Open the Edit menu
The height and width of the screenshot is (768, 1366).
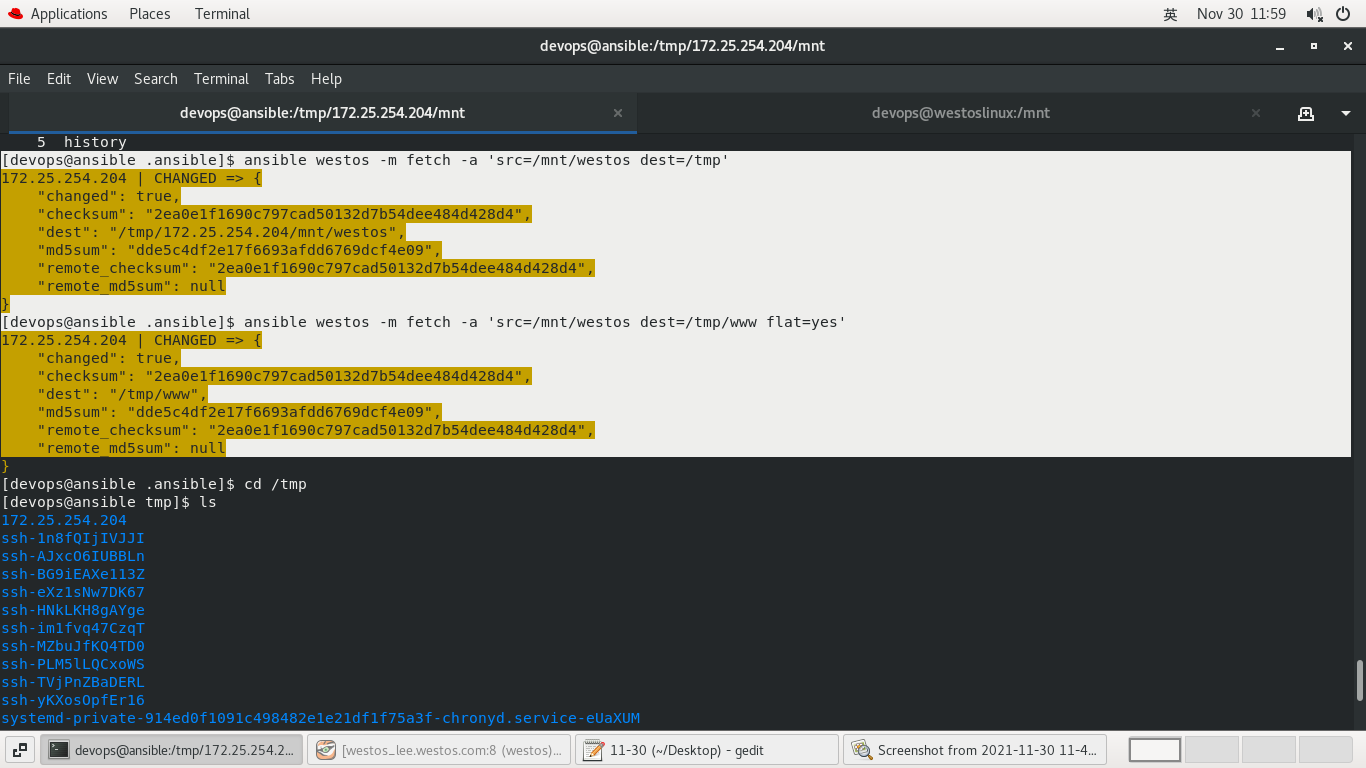click(x=59, y=79)
